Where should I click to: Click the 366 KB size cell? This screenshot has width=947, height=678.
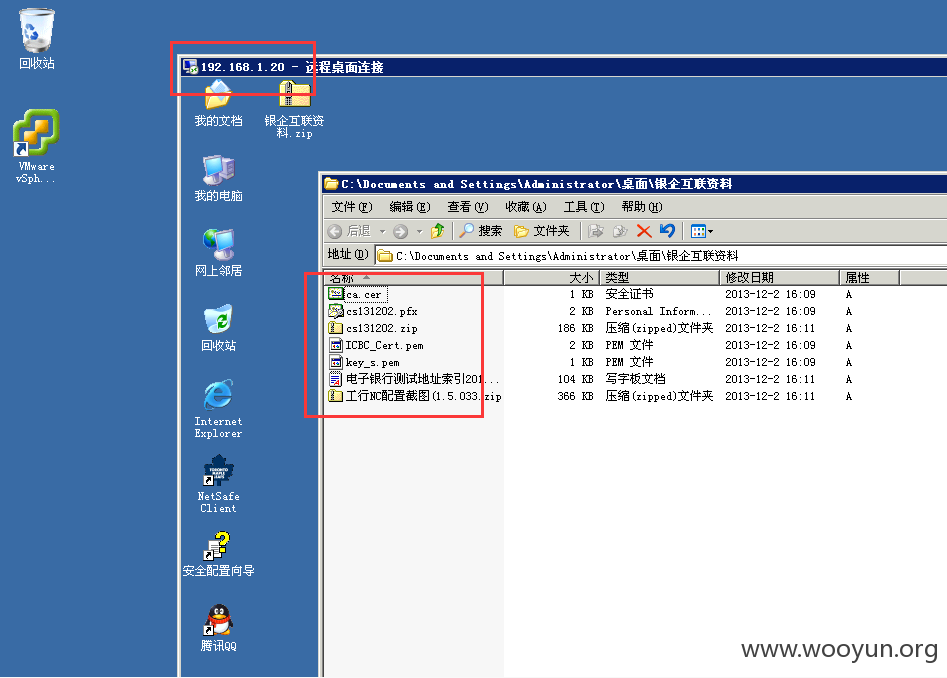pos(576,396)
